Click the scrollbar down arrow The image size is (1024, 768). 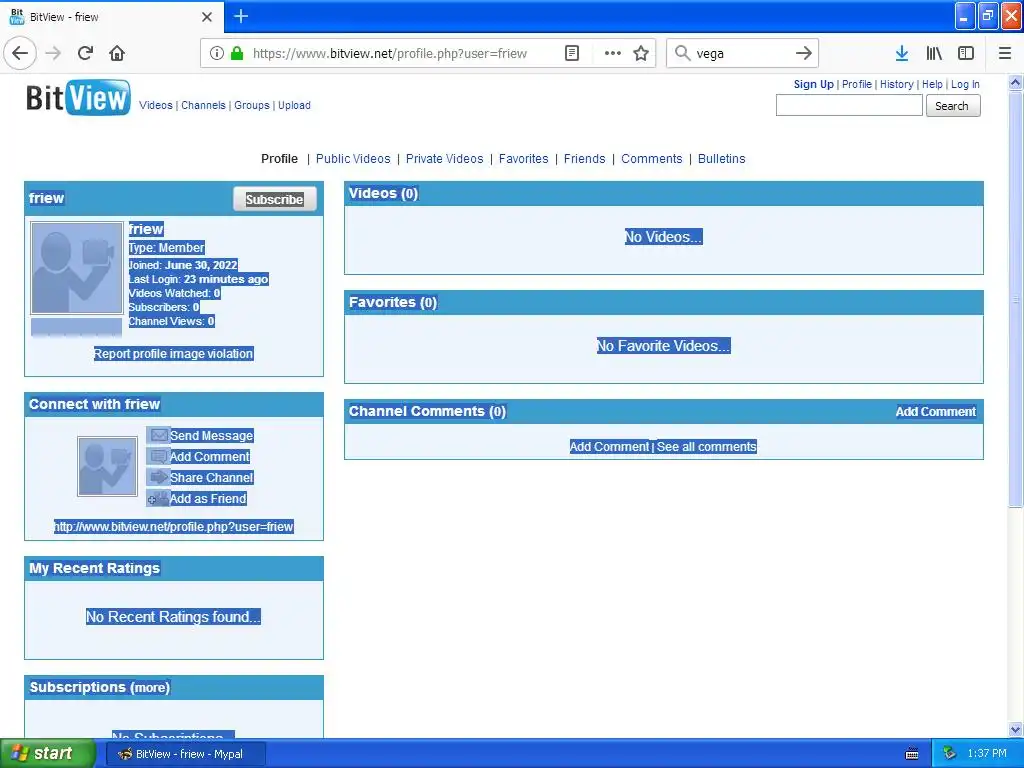1016,730
